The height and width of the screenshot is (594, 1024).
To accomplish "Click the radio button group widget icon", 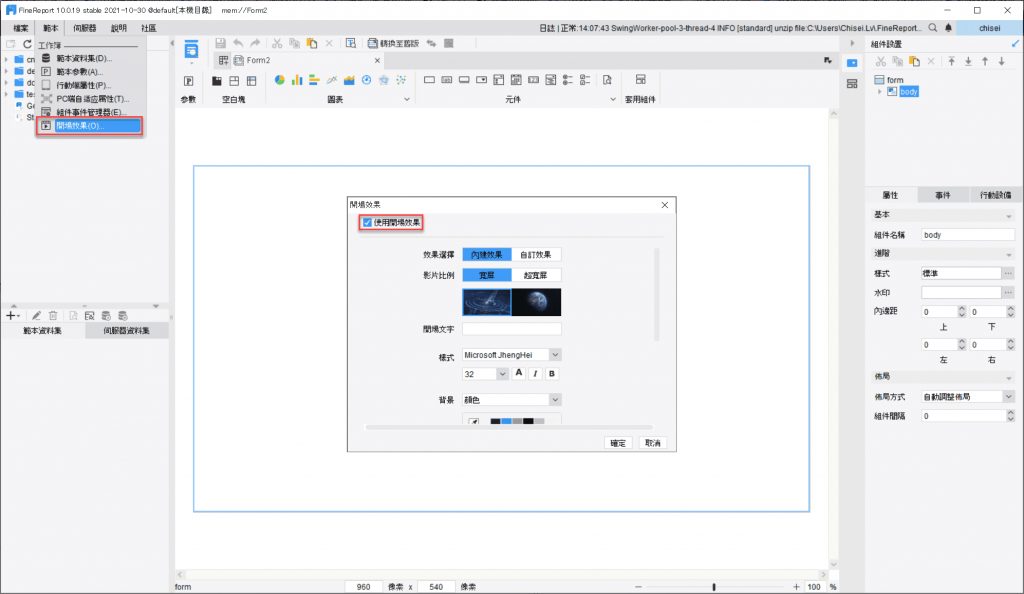I will (x=568, y=80).
